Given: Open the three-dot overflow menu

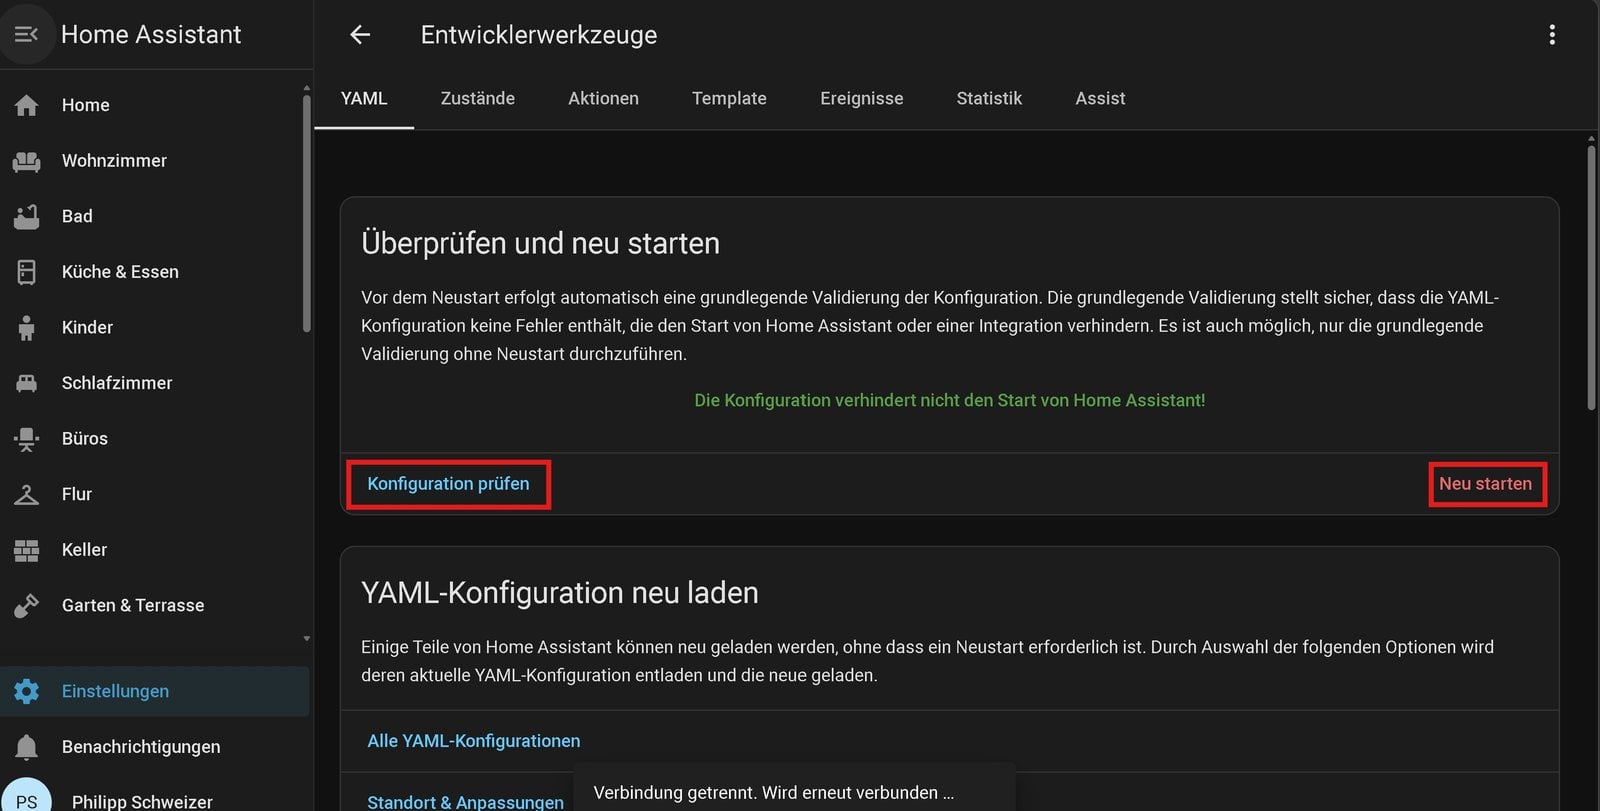Looking at the screenshot, I should point(1552,35).
